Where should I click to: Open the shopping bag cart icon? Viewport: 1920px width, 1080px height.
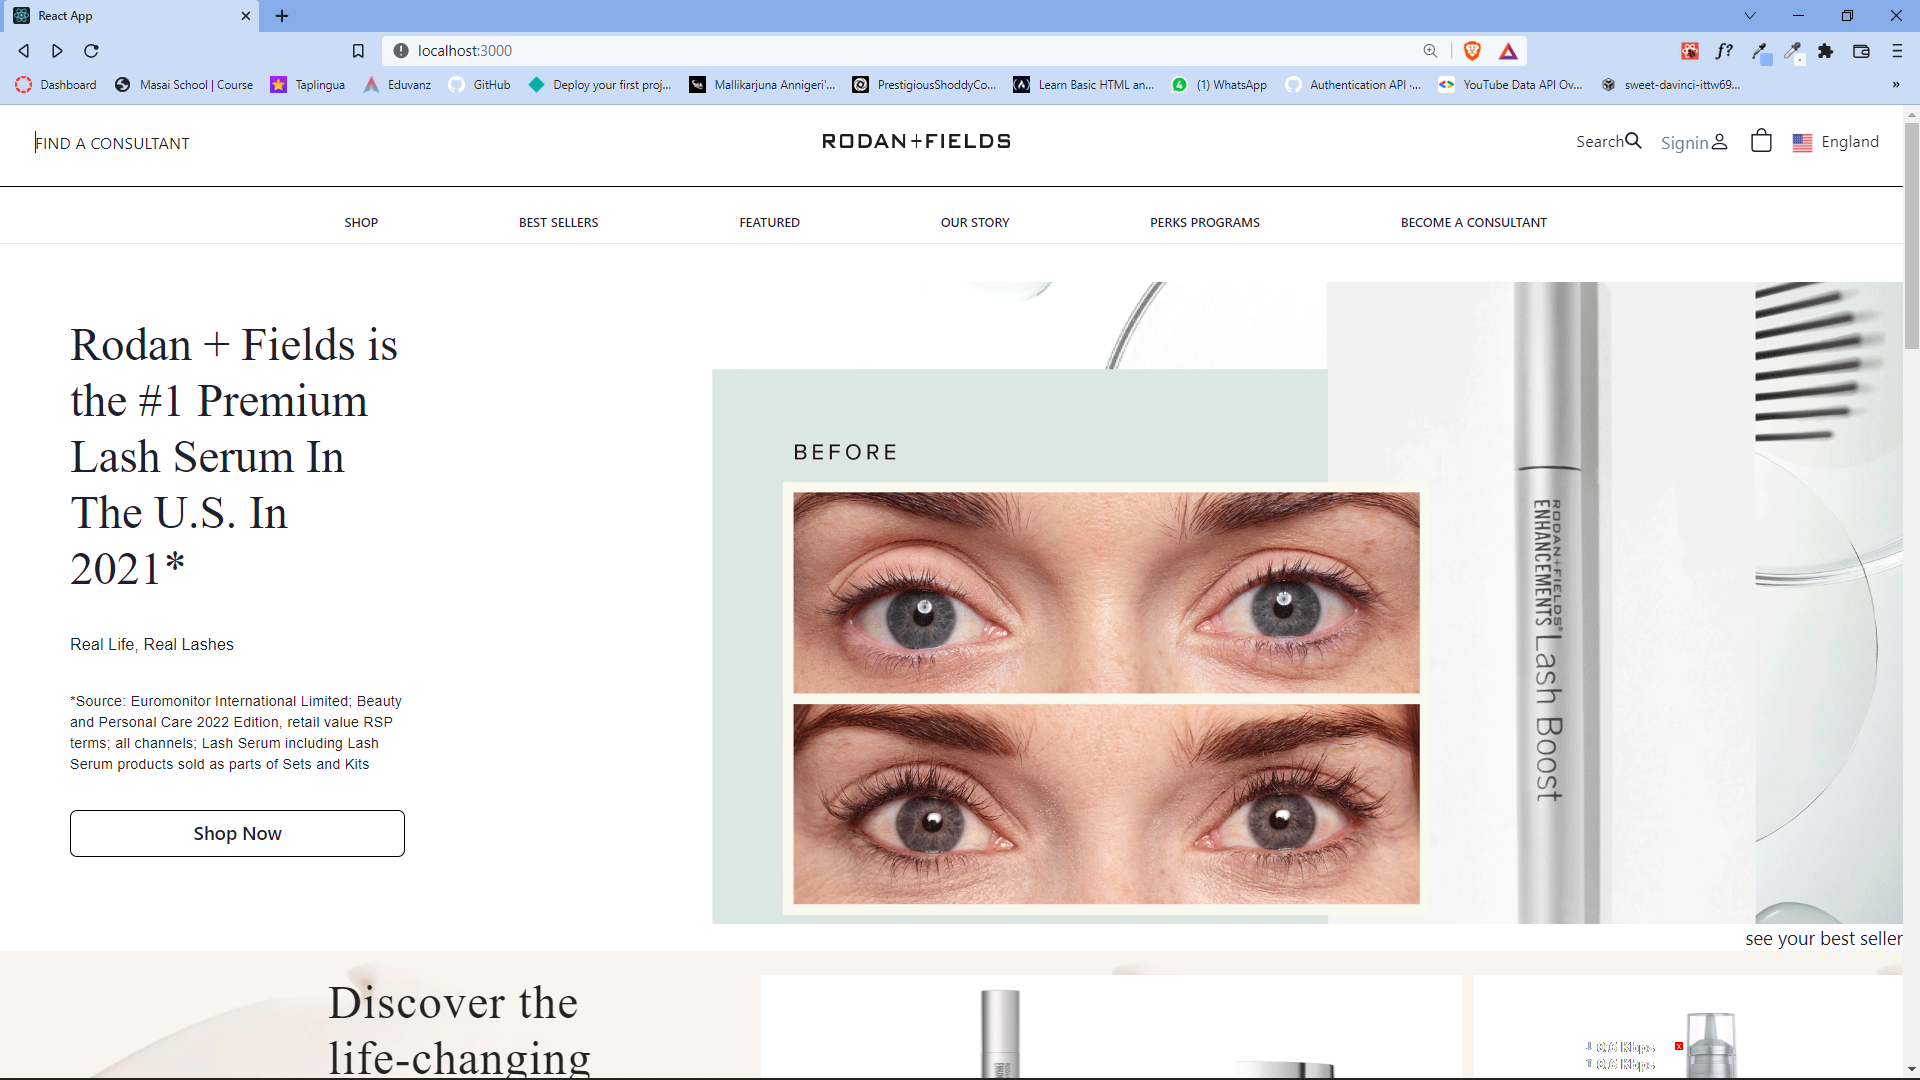pyautogui.click(x=1761, y=141)
